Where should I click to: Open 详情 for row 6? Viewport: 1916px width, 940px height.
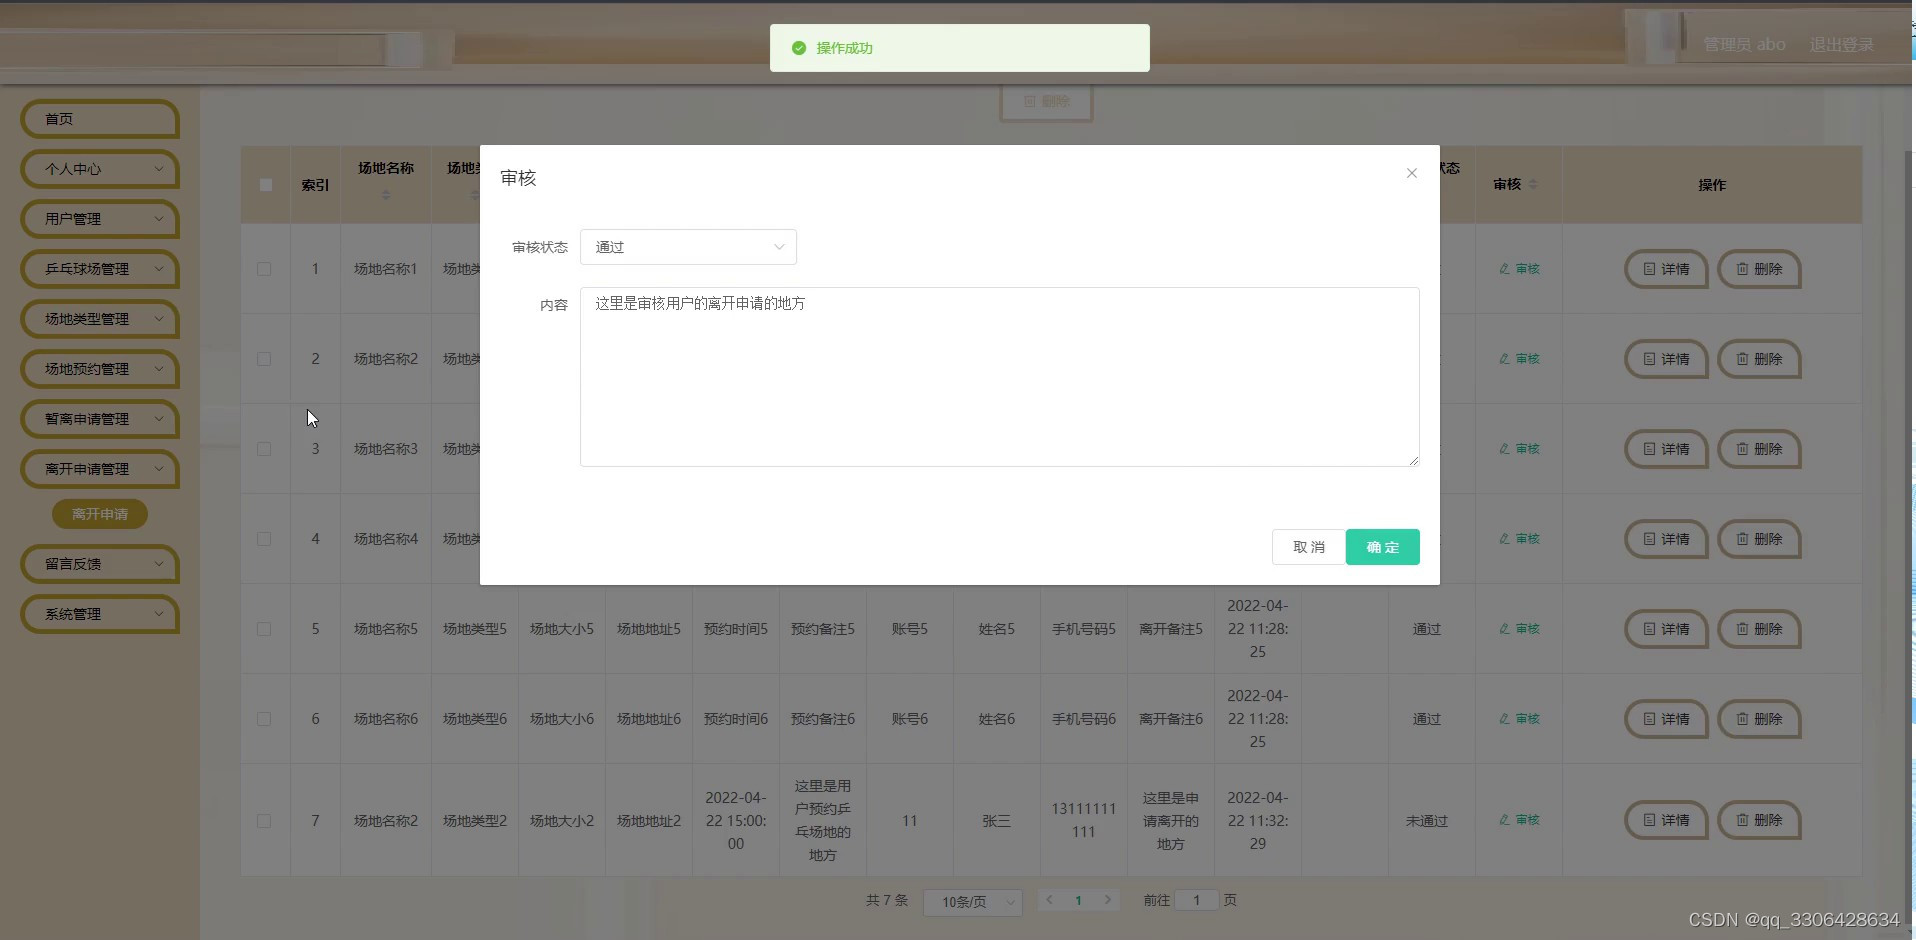[1666, 719]
